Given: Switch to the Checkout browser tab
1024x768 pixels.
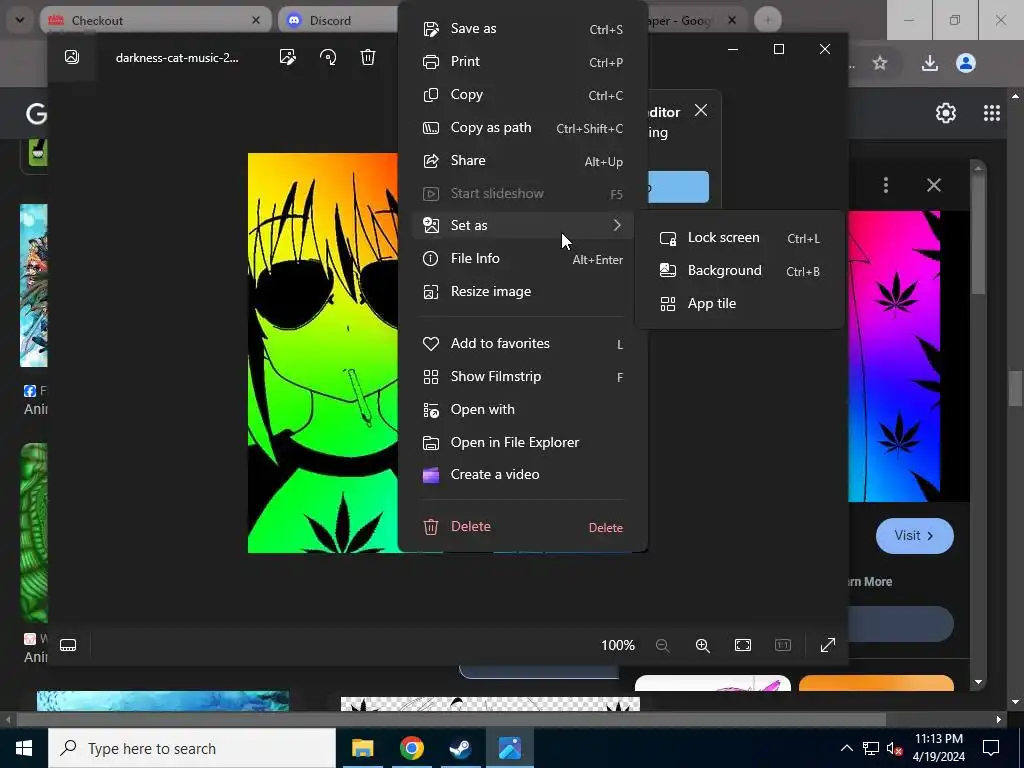Looking at the screenshot, I should tap(157, 20).
